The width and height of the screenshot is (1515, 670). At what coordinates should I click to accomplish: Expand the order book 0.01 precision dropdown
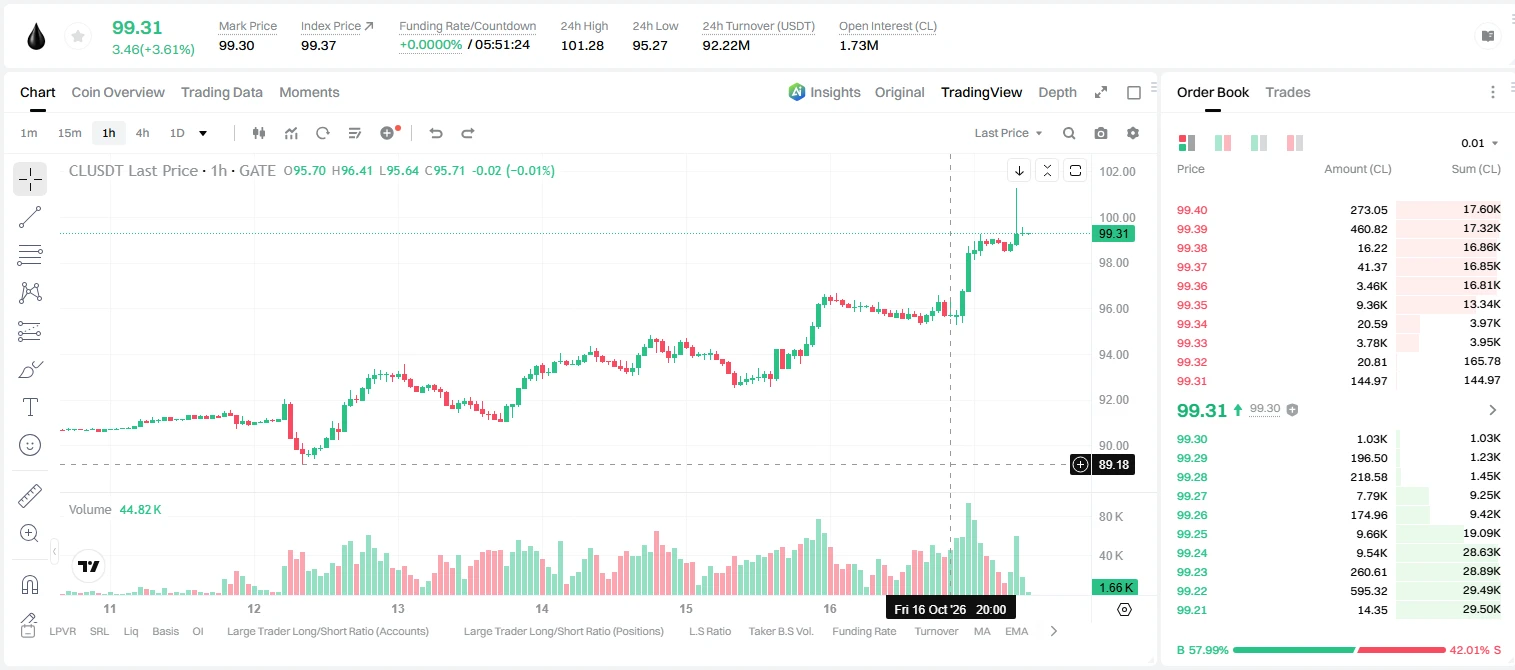1480,143
